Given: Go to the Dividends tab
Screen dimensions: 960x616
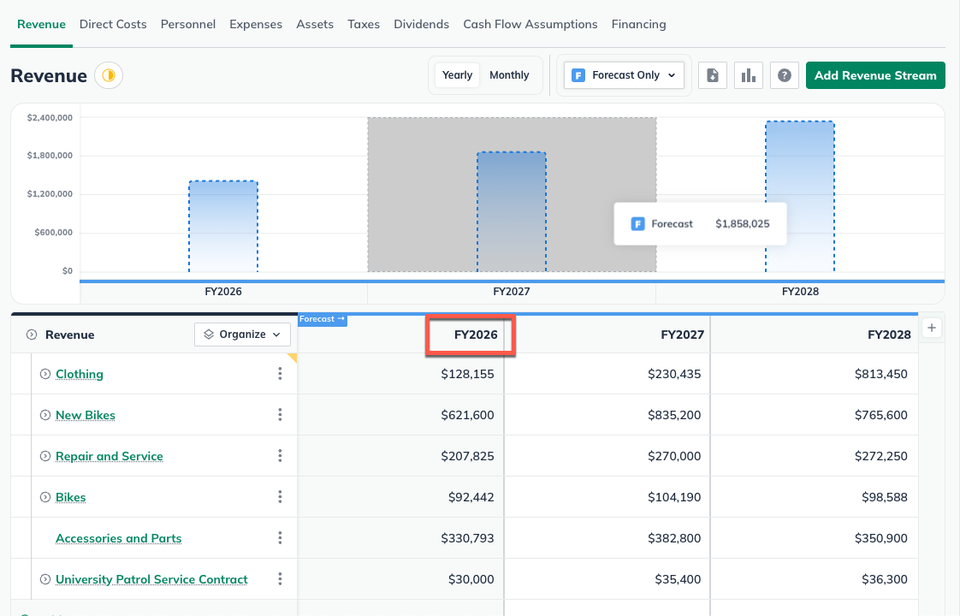Looking at the screenshot, I should [x=421, y=24].
